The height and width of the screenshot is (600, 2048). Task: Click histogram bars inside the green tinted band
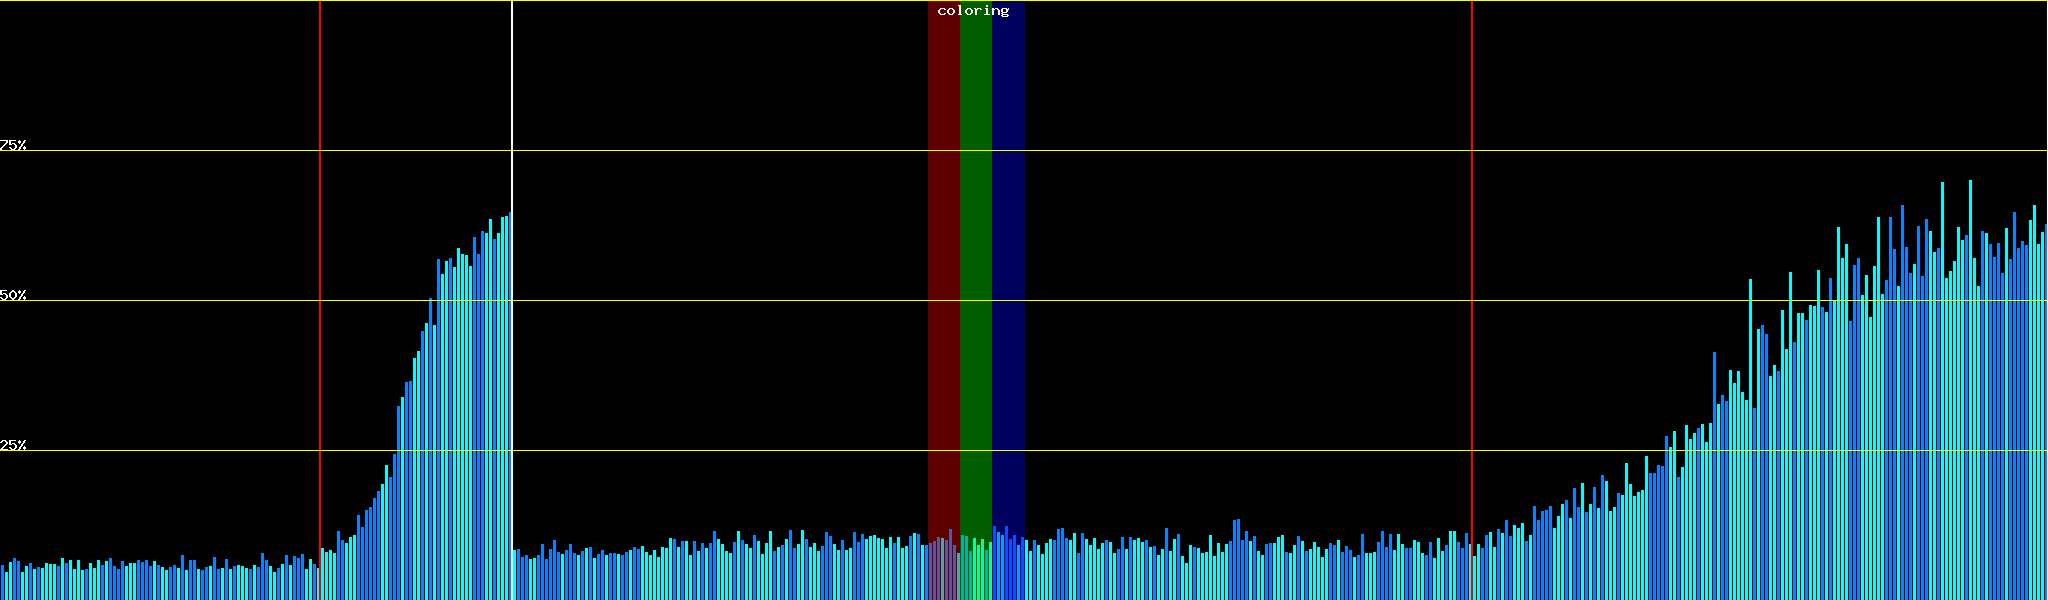975,572
